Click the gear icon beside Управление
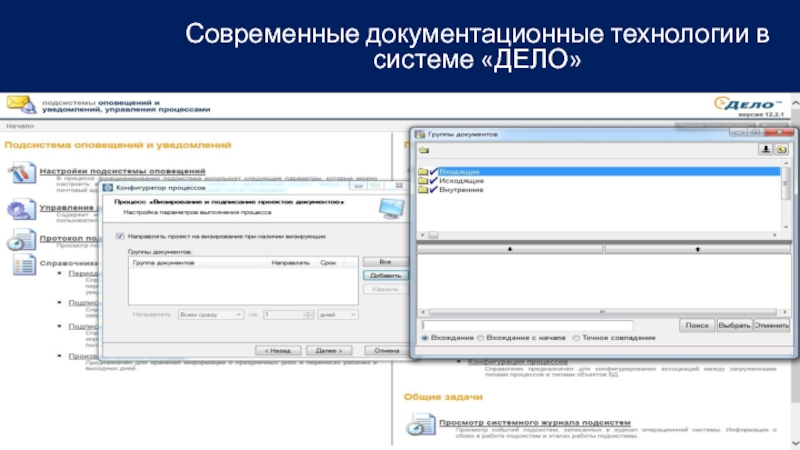Screen dimensions: 800x450 (21, 210)
